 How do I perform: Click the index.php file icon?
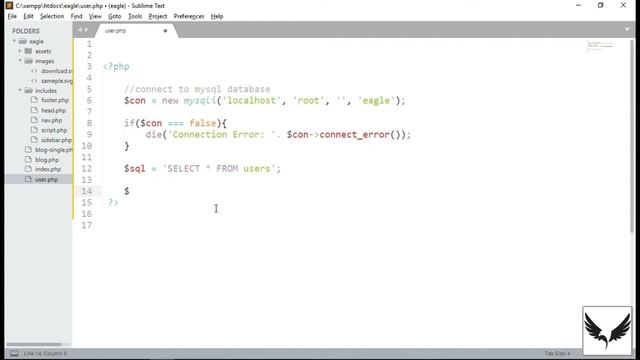click(x=28, y=169)
